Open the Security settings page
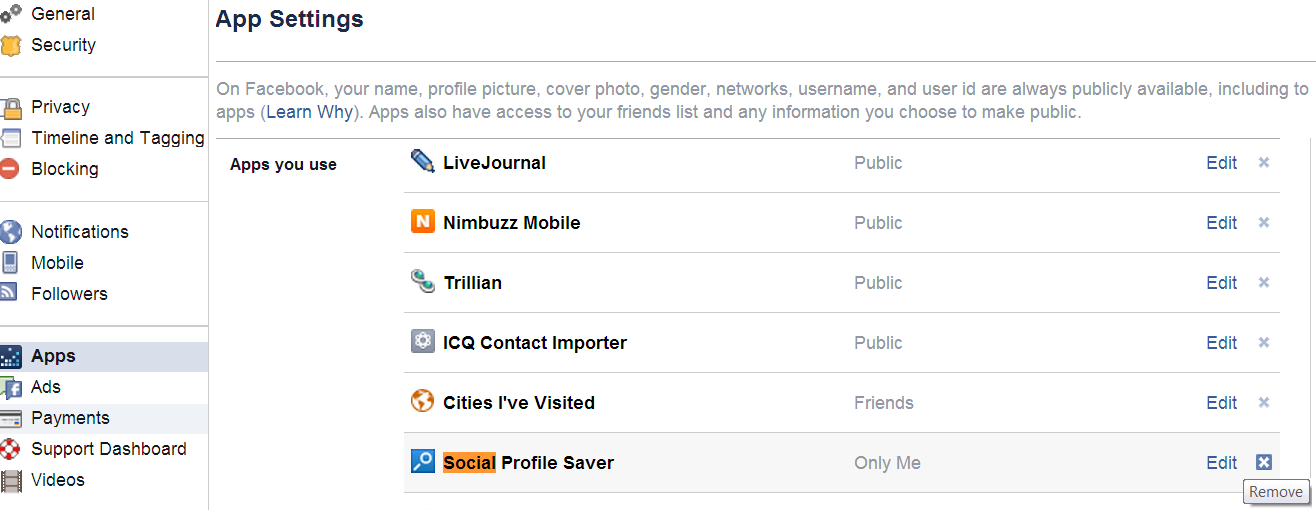1316x510 pixels. coord(63,45)
